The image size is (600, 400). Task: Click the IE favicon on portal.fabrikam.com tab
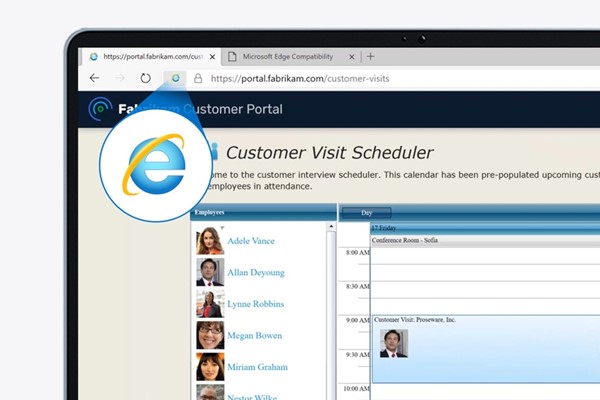pyautogui.click(x=93, y=57)
